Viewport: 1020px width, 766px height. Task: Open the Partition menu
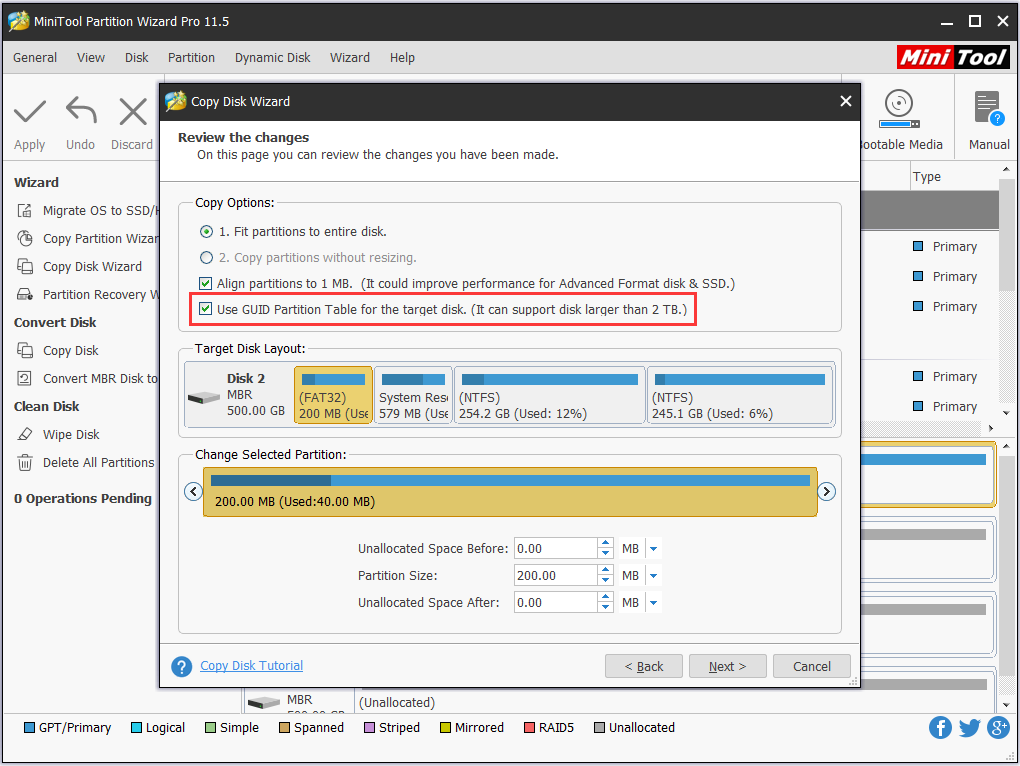[x=191, y=58]
